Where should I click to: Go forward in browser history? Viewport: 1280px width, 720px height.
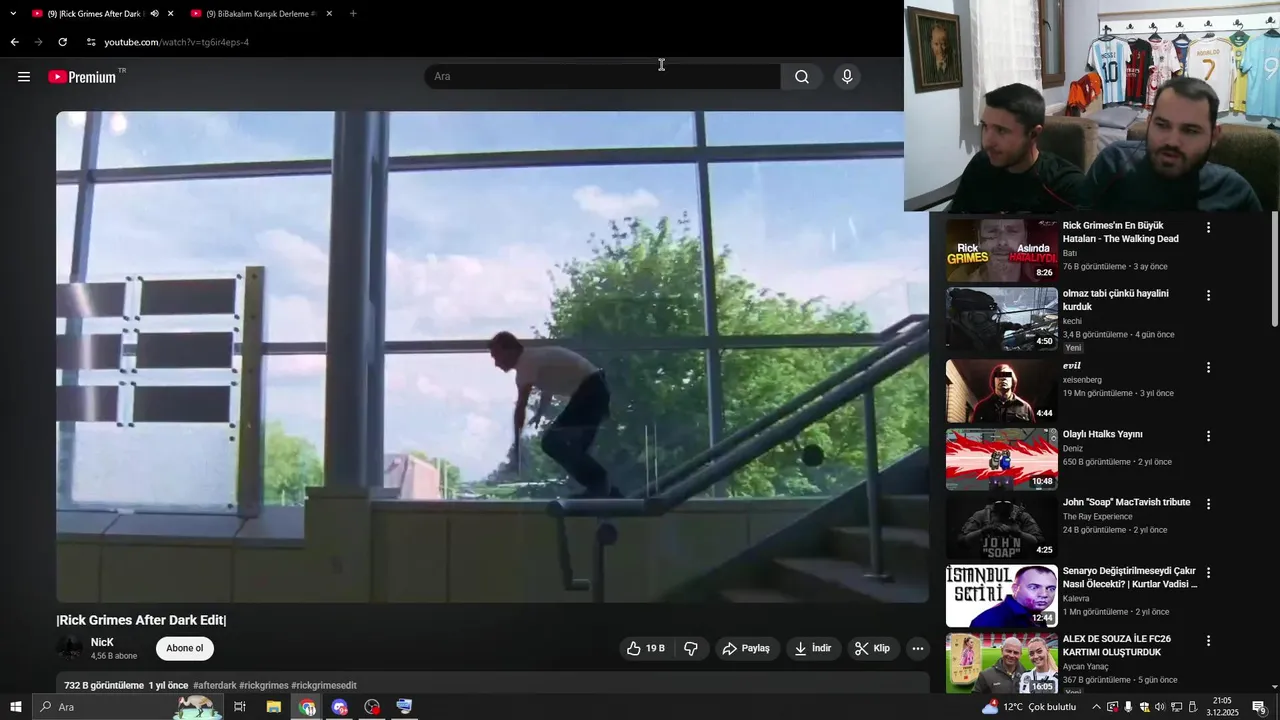[x=38, y=42]
